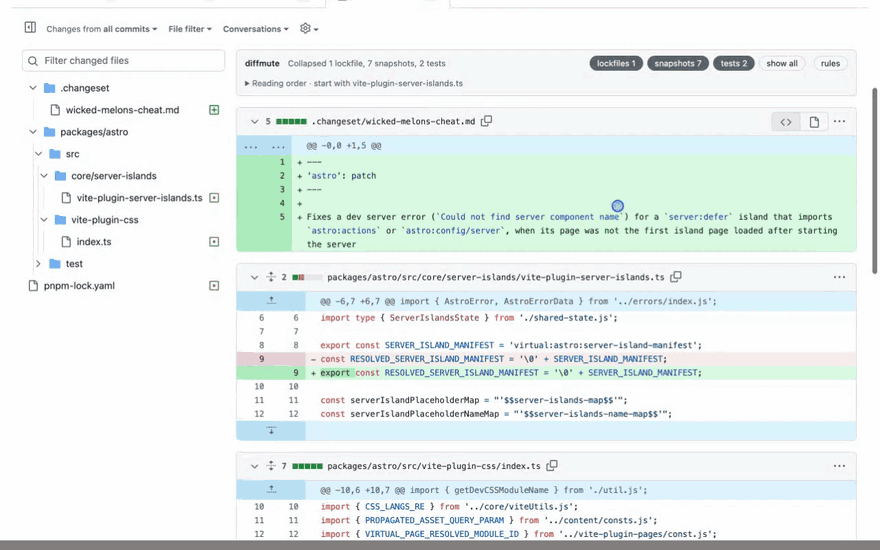880x550 pixels.
Task: Expand lines above in vite-plugin-server-islands.ts hunk
Action: [x=271, y=301]
